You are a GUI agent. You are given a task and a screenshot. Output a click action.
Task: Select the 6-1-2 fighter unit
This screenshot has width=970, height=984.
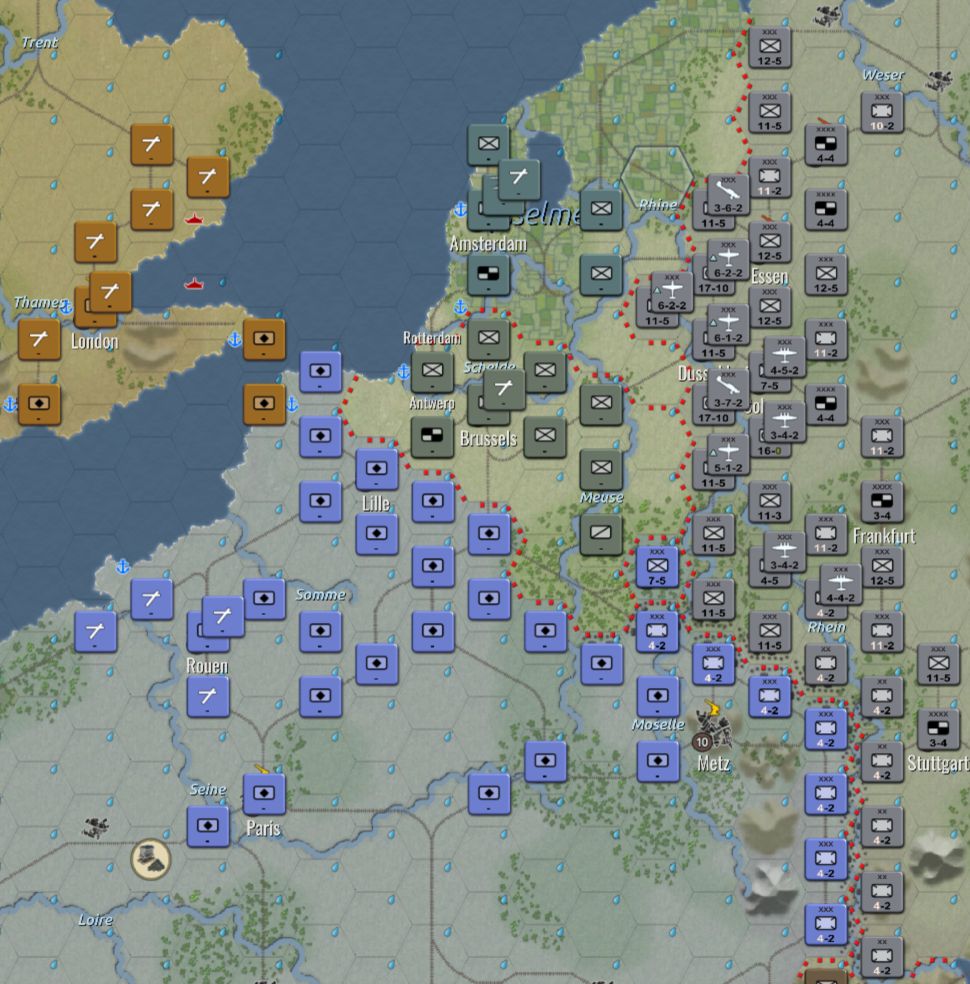pos(728,325)
